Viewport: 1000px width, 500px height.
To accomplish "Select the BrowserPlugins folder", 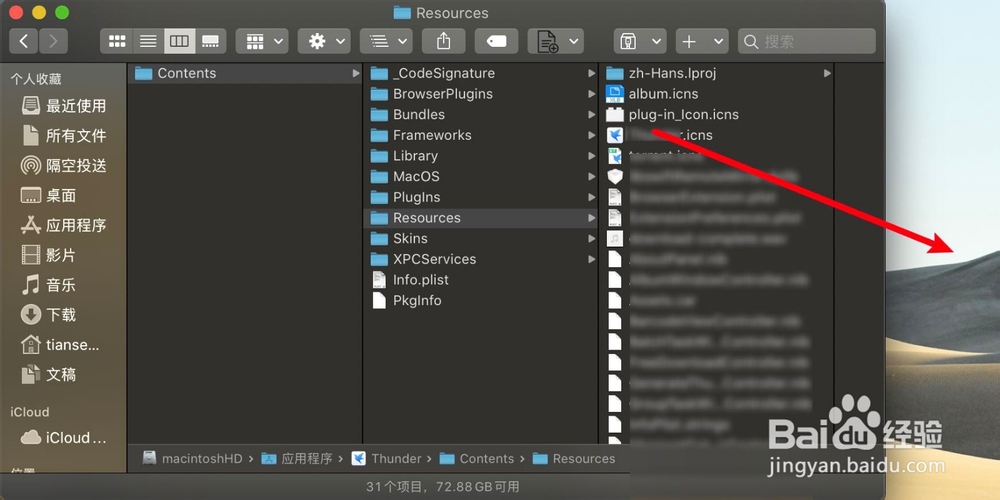I will click(480, 94).
